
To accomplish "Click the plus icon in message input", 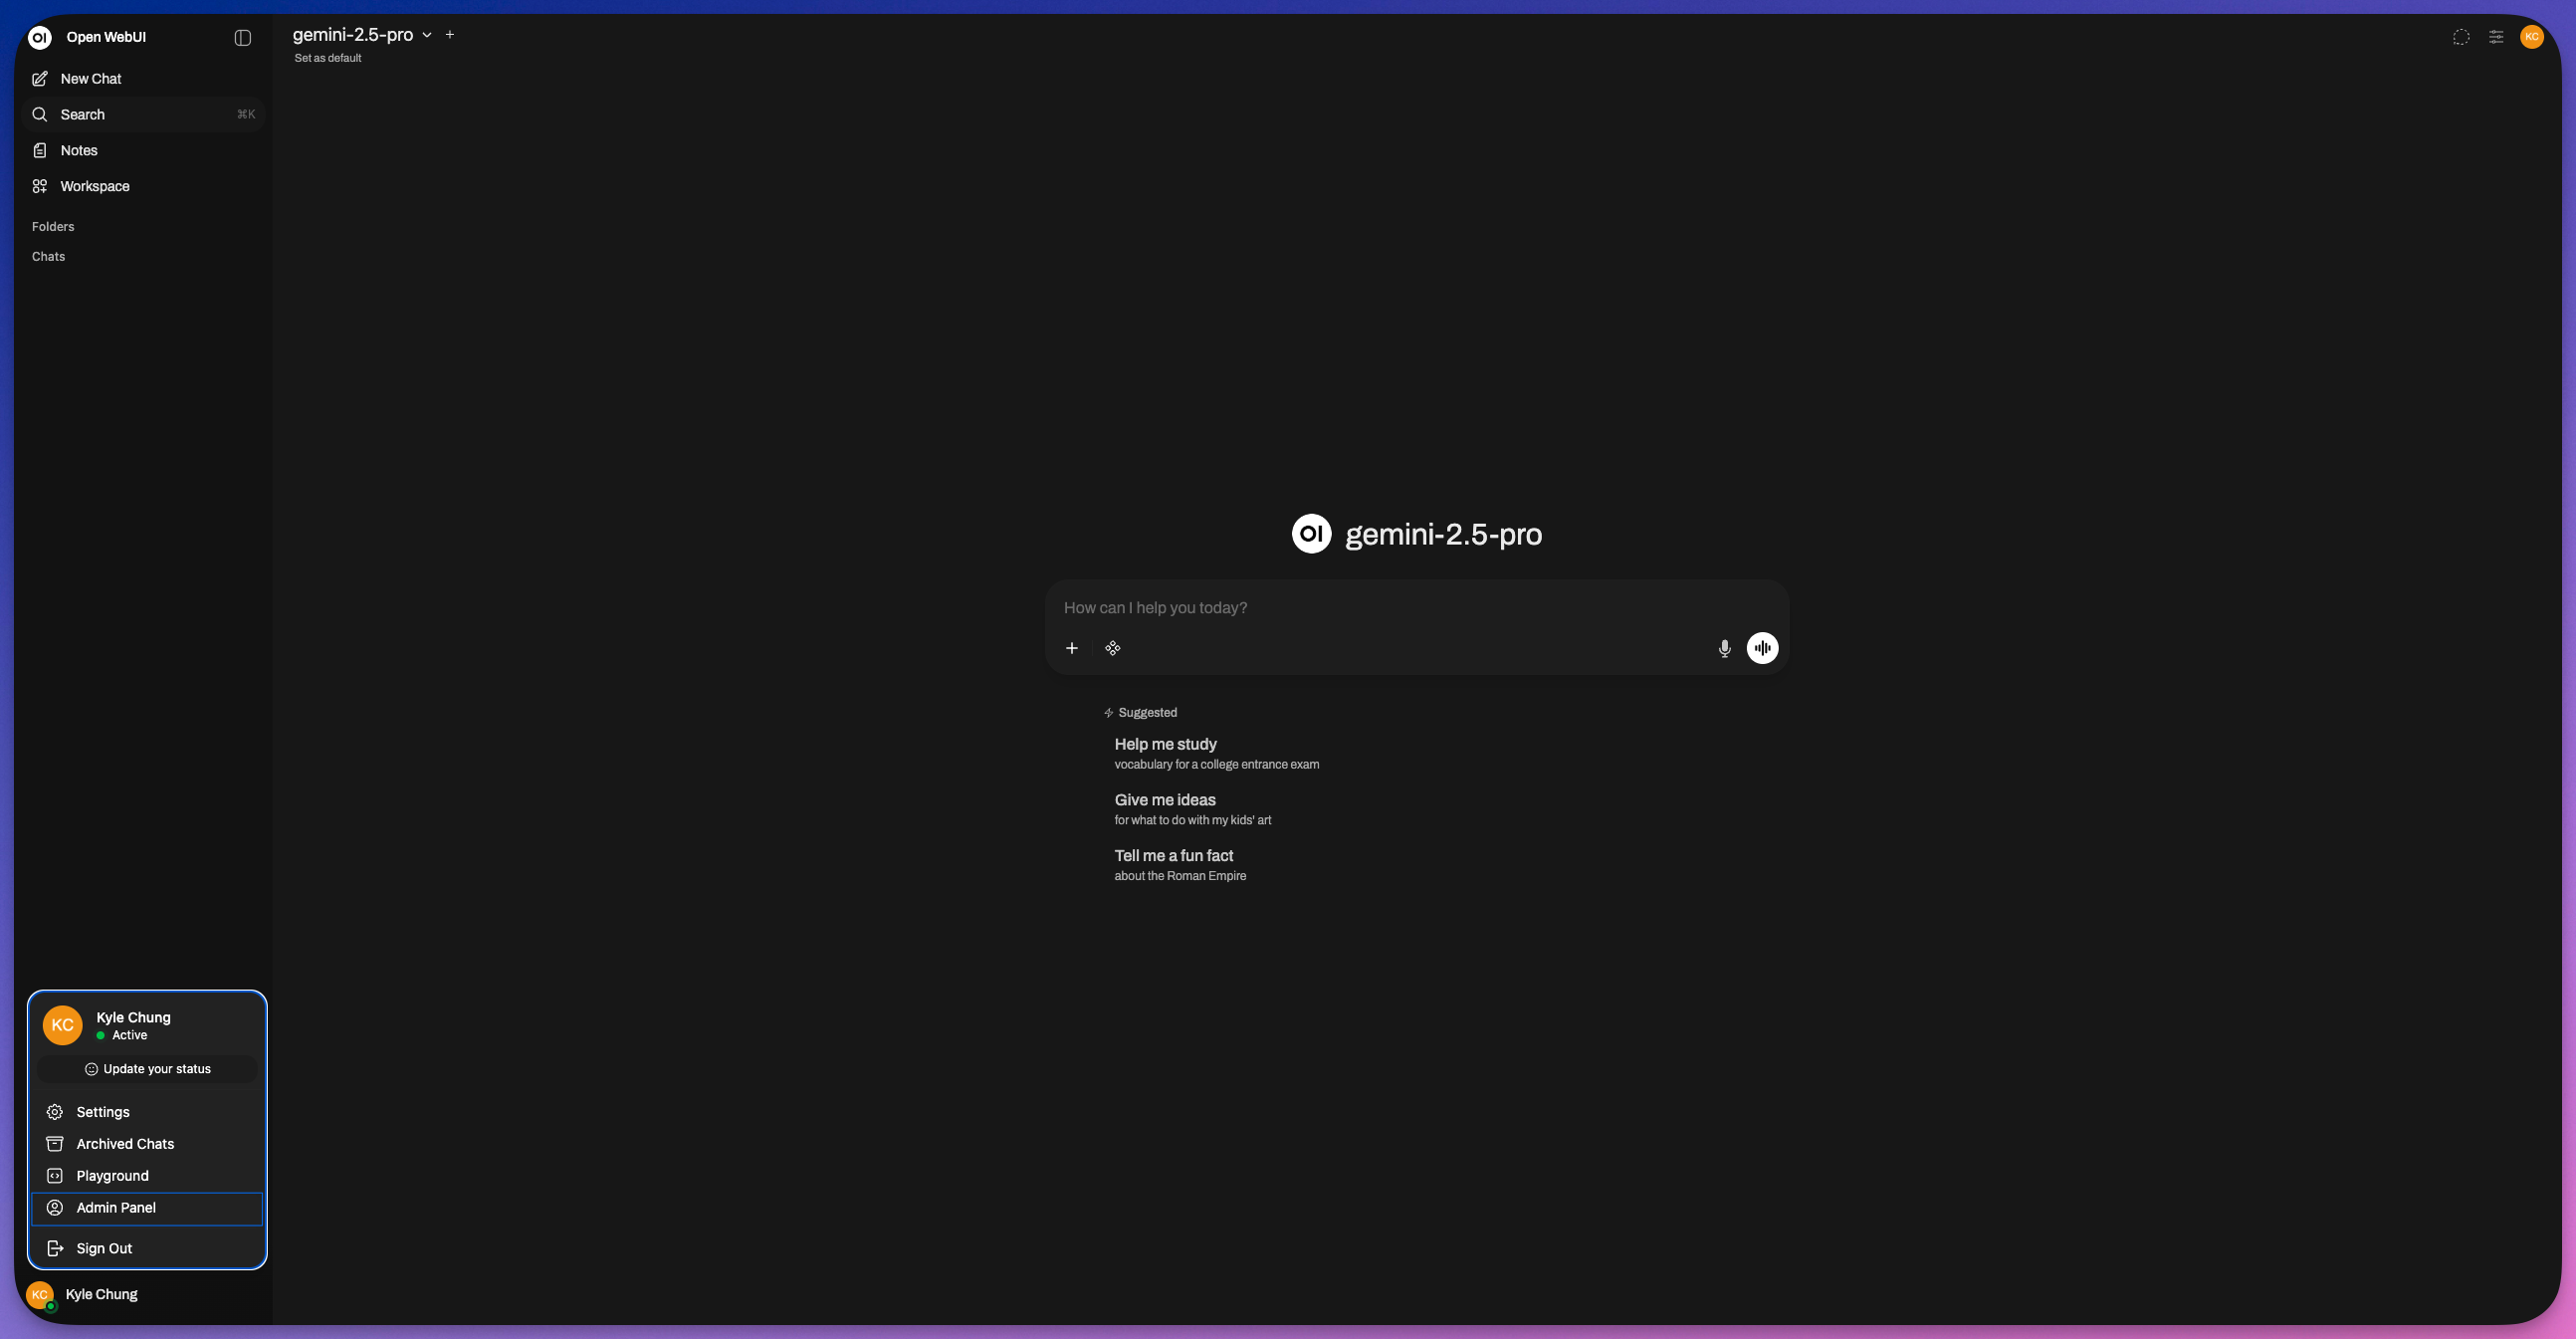I will [1071, 648].
